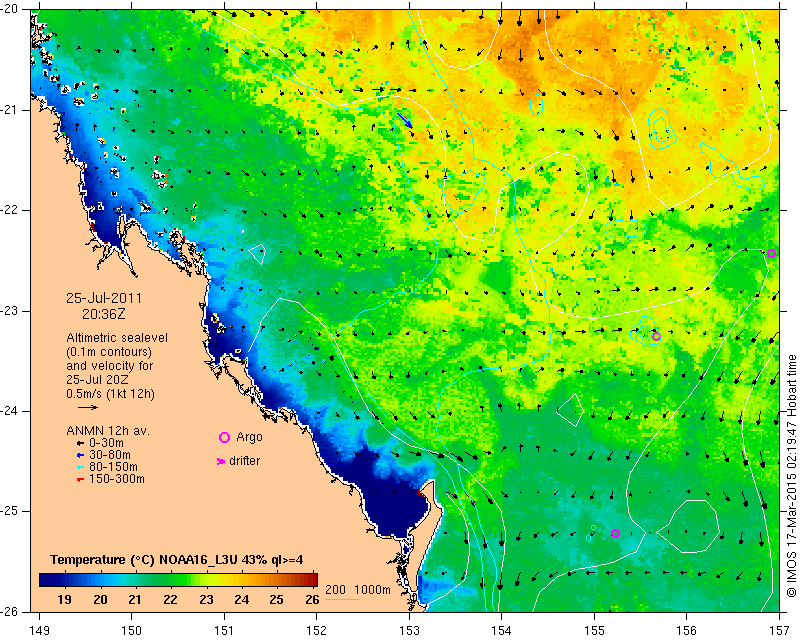
Task: Click the 'drifter' legend label
Action: pos(244,461)
